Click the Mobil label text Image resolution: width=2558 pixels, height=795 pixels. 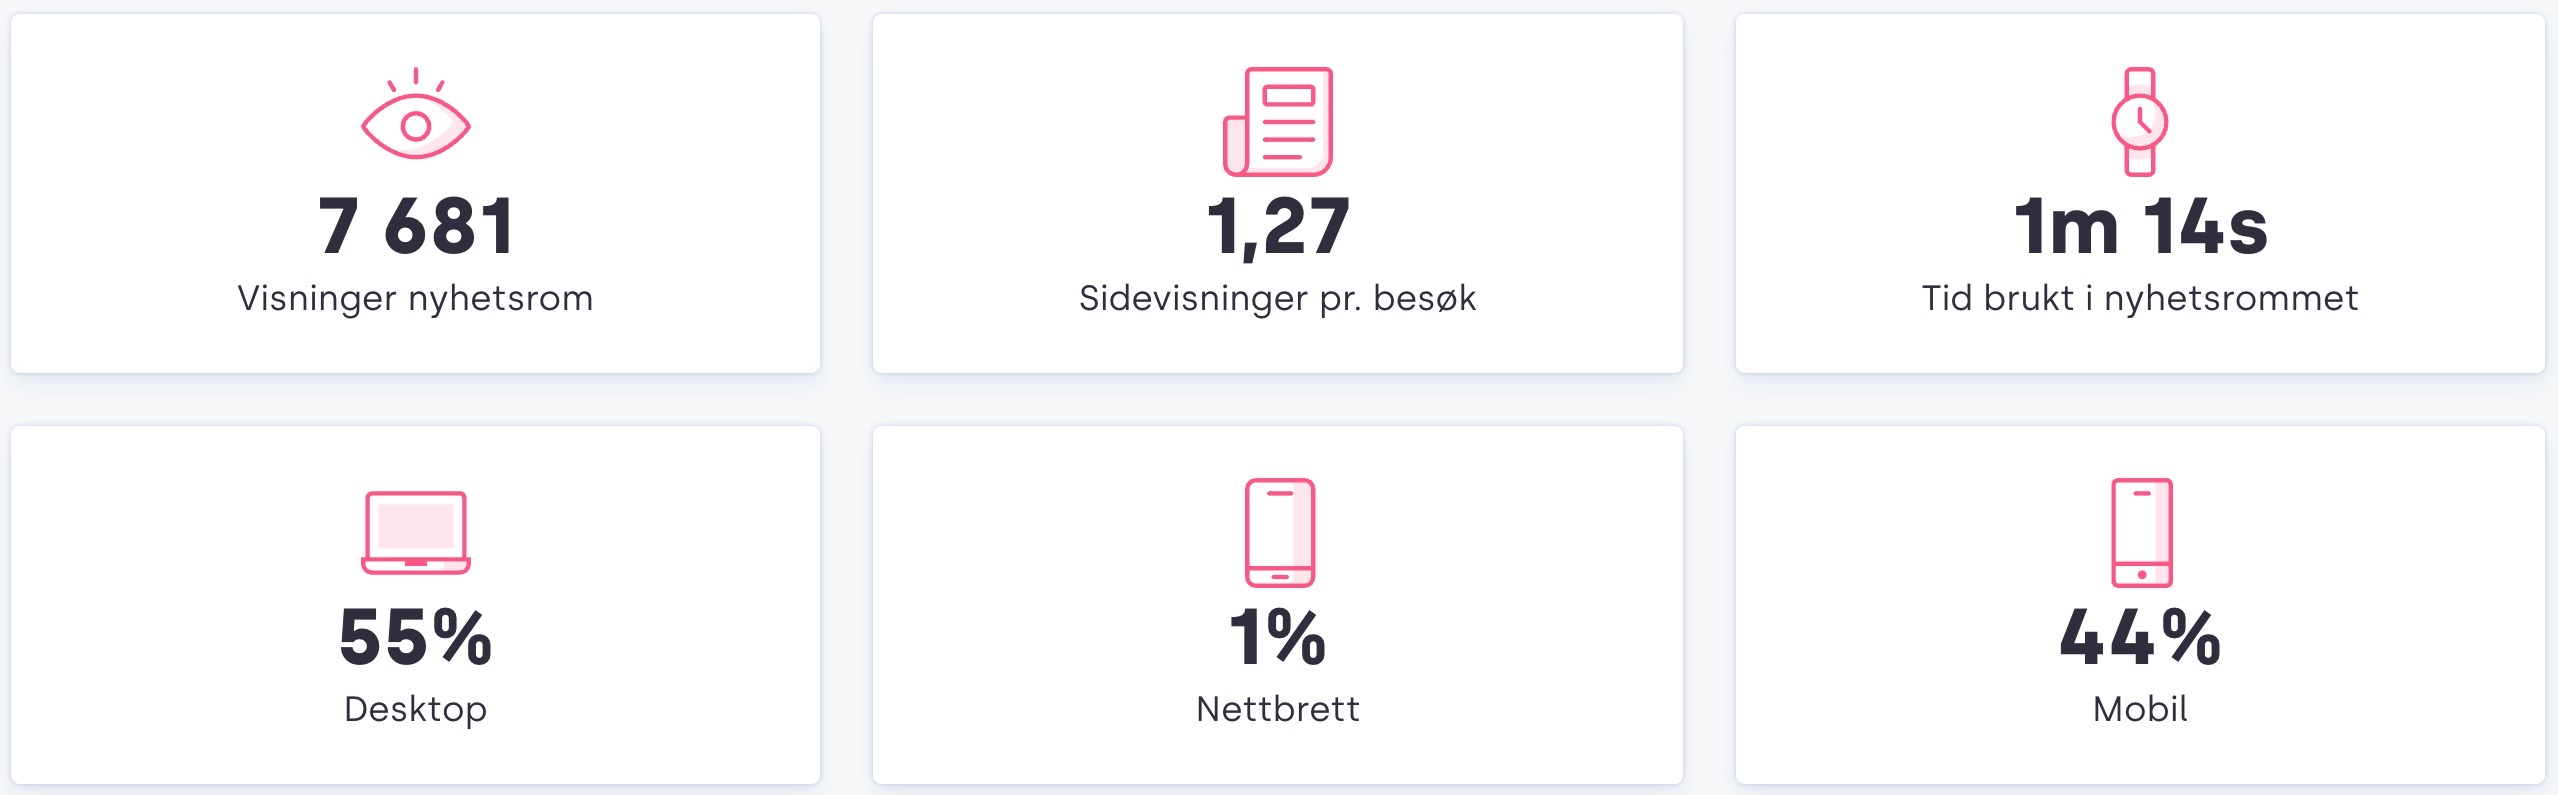coord(2140,709)
